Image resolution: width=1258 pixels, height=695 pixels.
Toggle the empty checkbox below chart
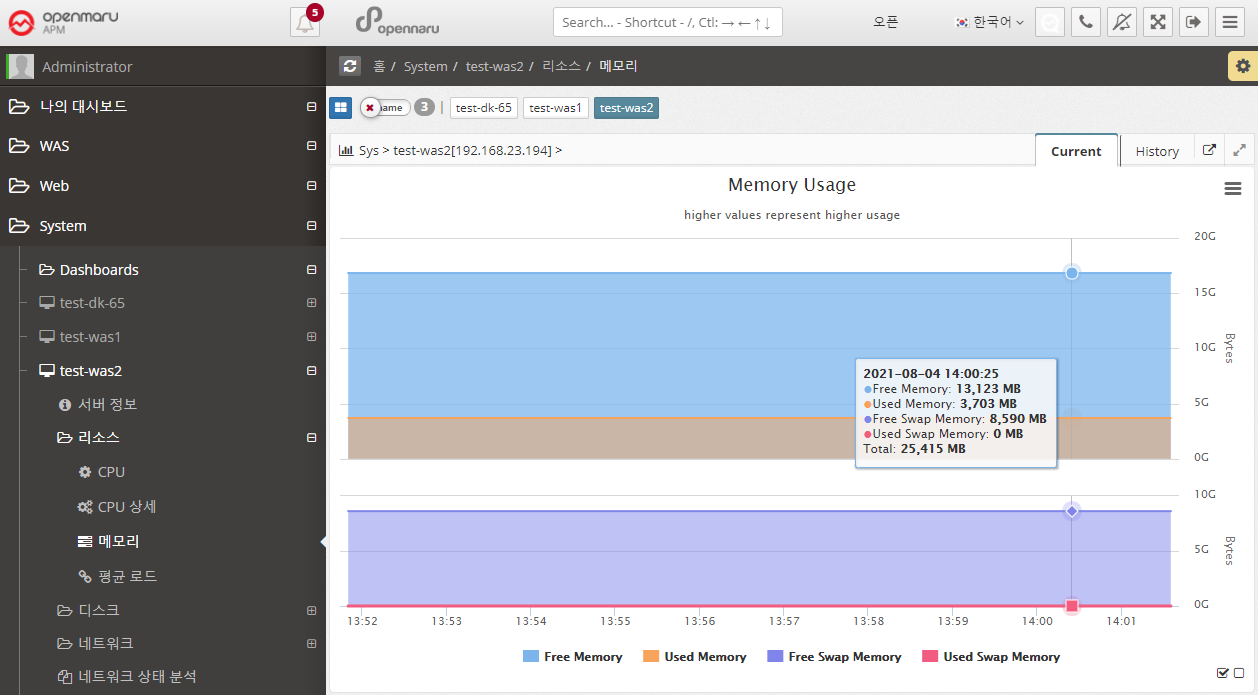point(1239,673)
